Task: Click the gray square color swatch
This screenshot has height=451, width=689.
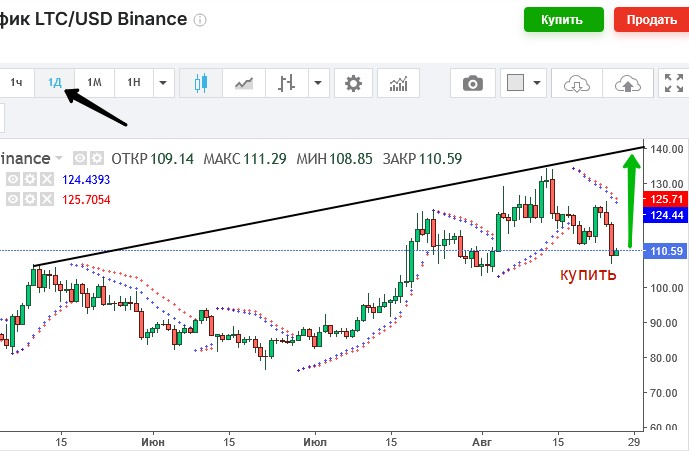Action: pyautogui.click(x=515, y=83)
